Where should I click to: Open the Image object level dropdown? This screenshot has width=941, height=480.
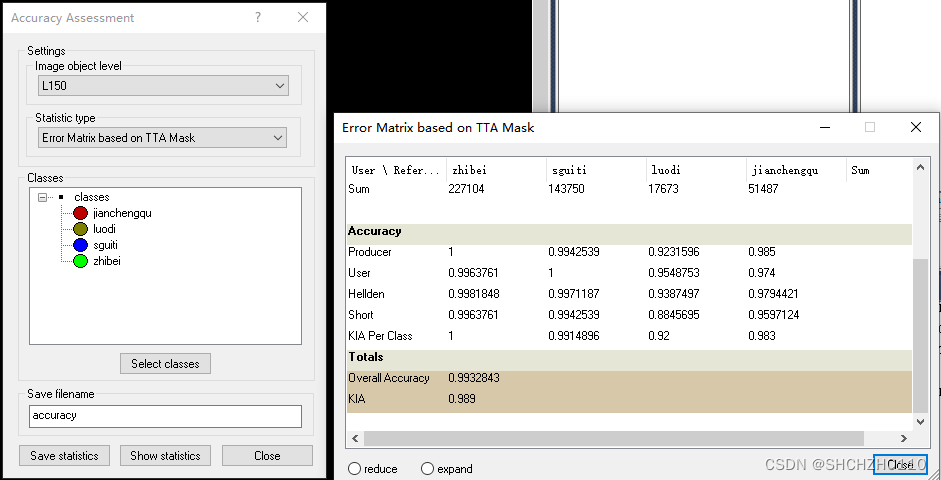[163, 86]
